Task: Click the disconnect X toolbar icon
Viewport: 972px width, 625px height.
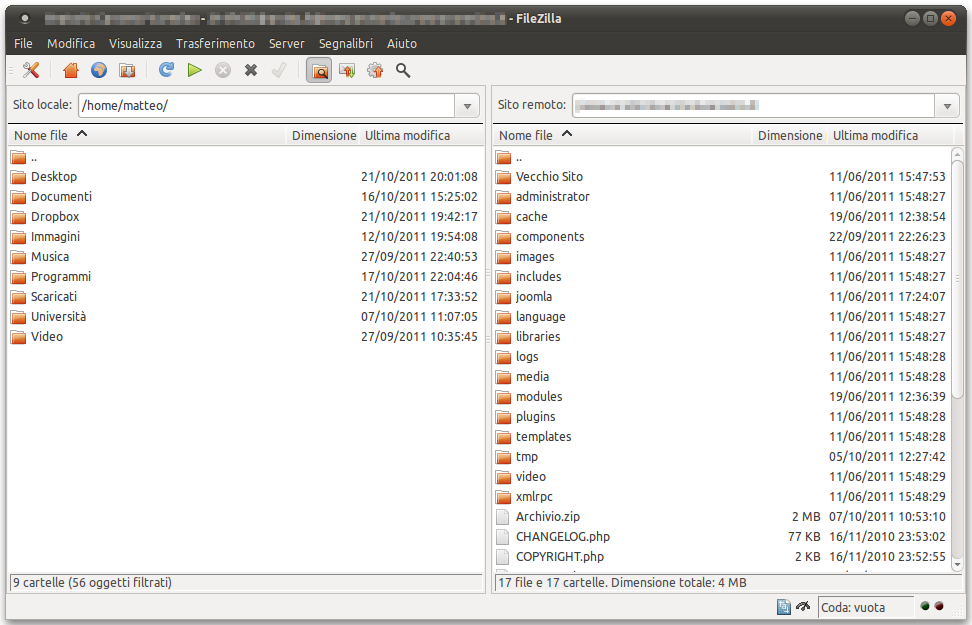Action: tap(251, 70)
